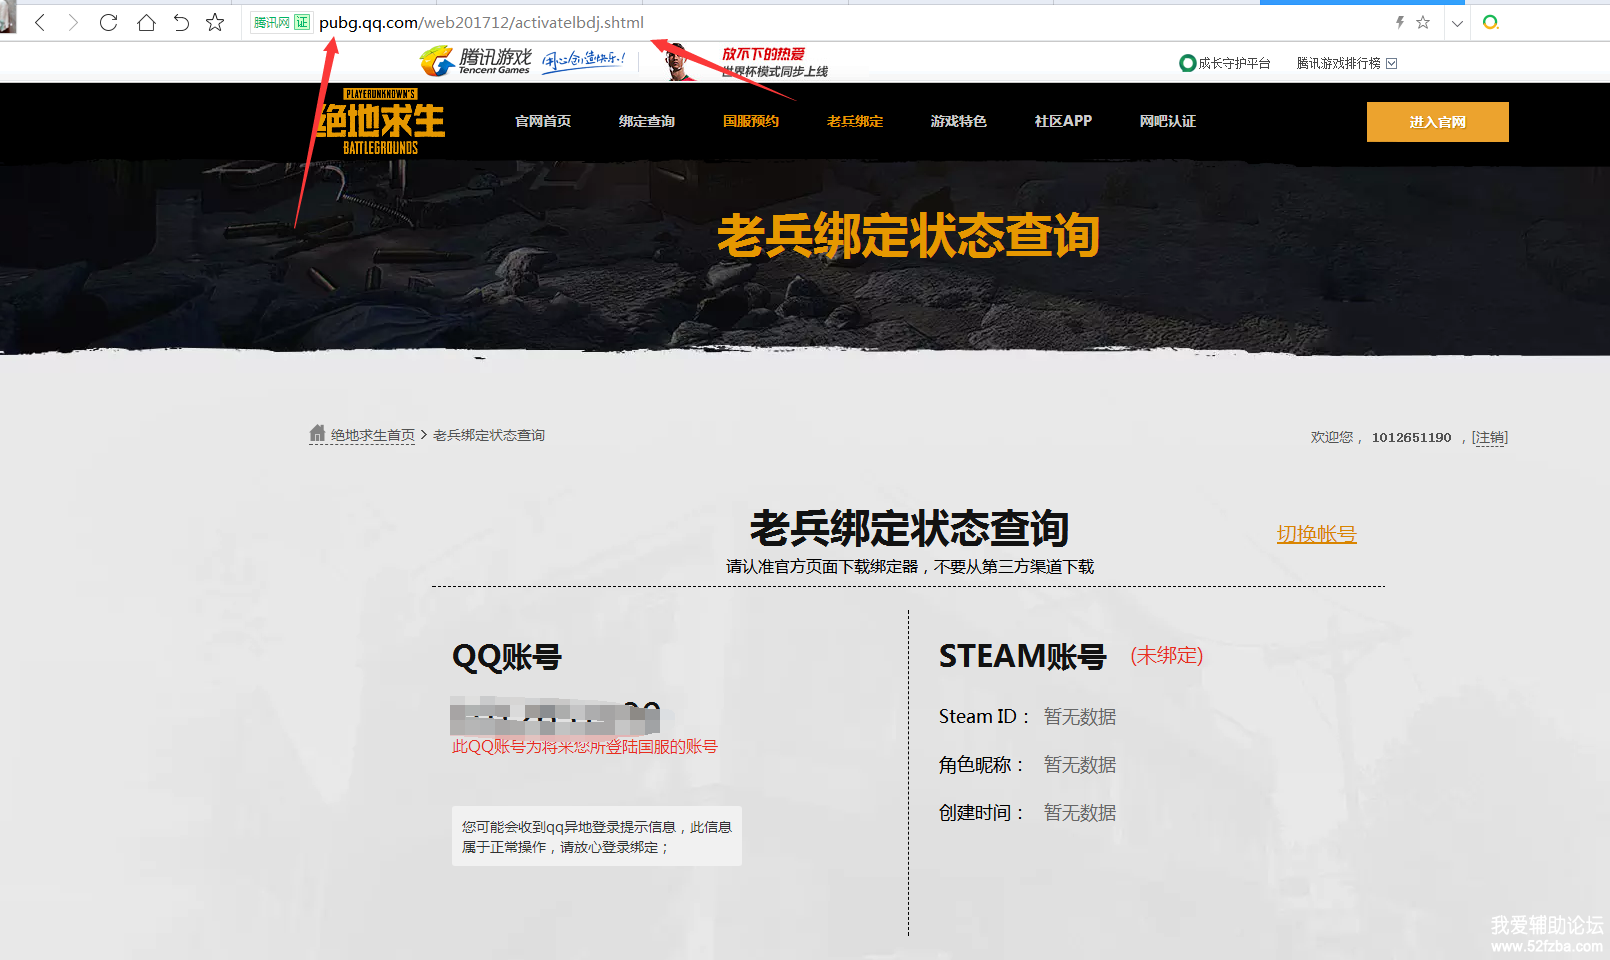Click the 360 search icon beside address bar
The width and height of the screenshot is (1610, 960).
[x=1490, y=22]
